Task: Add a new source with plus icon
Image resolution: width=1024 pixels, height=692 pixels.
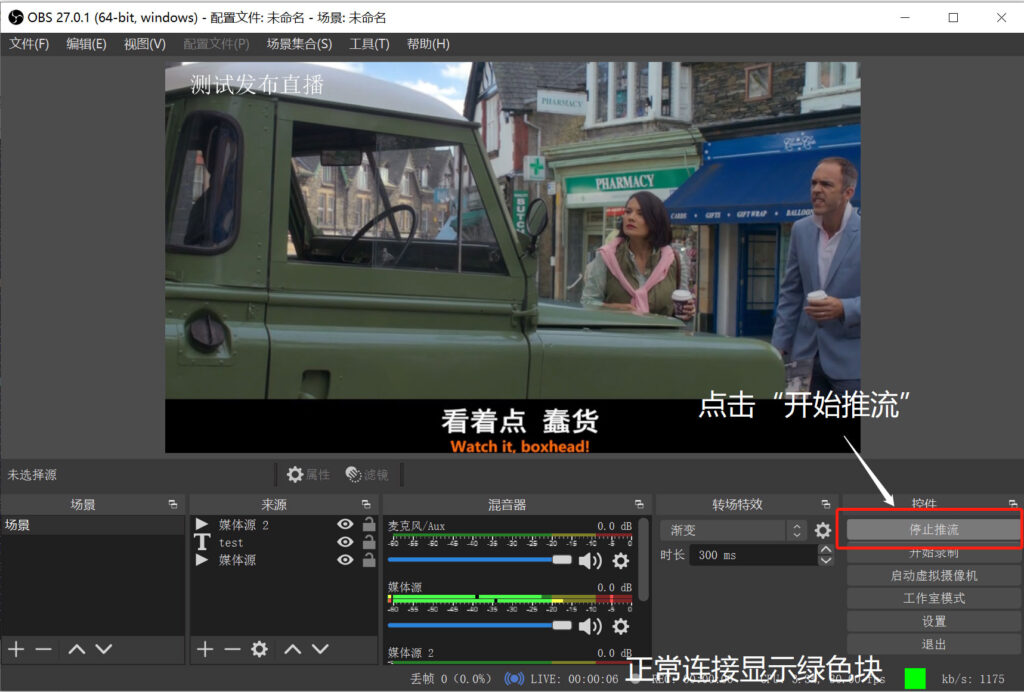Action: pos(204,649)
